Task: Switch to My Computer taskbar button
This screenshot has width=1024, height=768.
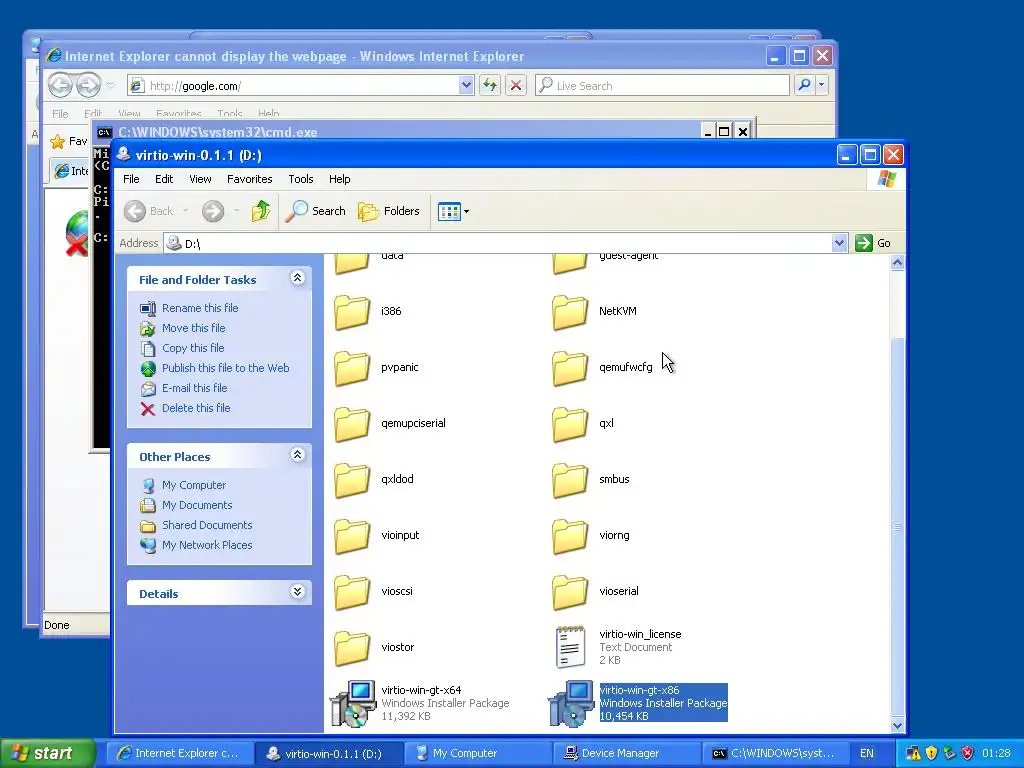Action: pyautogui.click(x=477, y=753)
